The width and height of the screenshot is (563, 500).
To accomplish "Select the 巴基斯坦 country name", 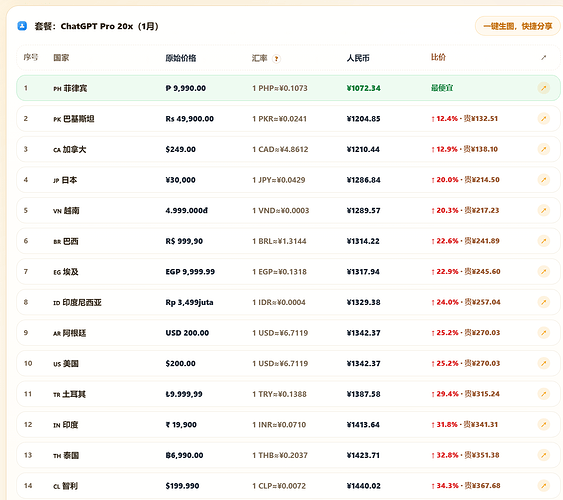I will pyautogui.click(x=79, y=119).
